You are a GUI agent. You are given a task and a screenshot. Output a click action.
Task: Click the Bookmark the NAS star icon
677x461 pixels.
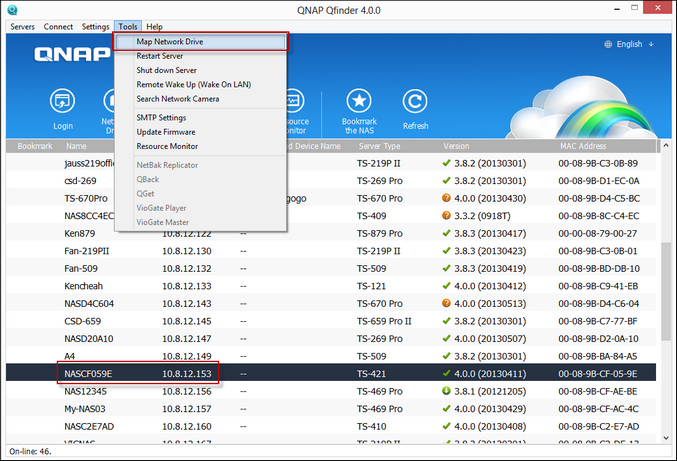point(361,102)
